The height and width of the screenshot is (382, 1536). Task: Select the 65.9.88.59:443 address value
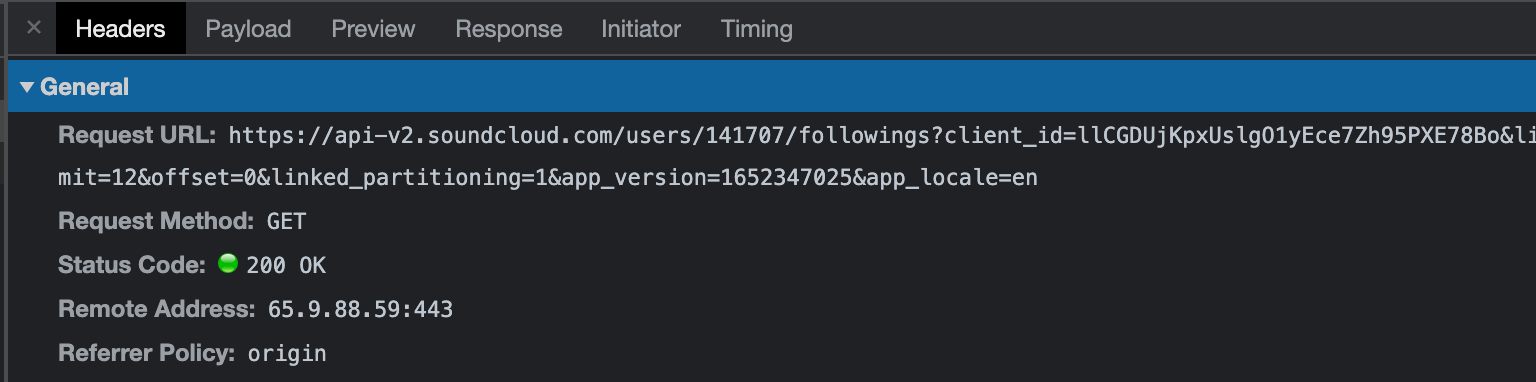[x=360, y=310]
